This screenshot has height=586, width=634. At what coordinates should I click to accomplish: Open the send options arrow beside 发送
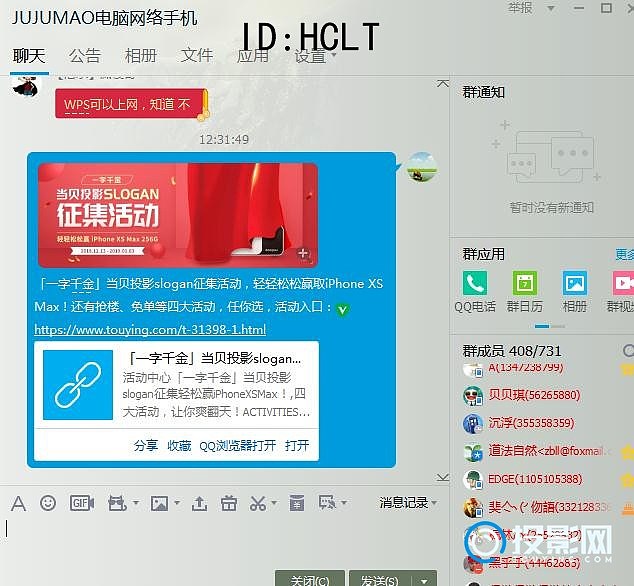(424, 581)
